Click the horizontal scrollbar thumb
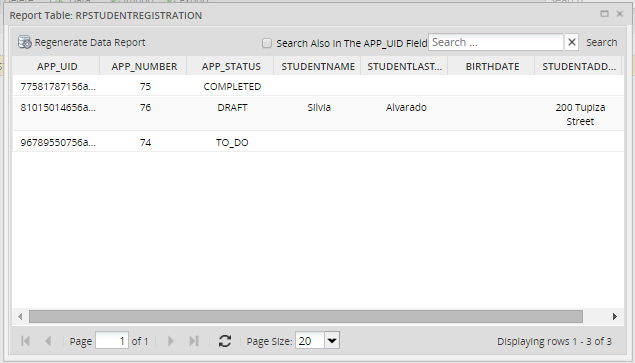This screenshot has height=363, width=635. point(306,316)
